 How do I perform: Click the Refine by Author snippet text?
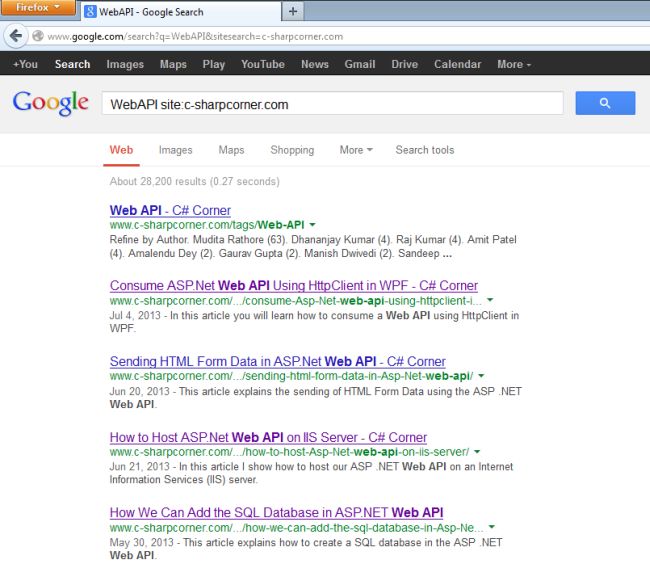click(x=313, y=247)
